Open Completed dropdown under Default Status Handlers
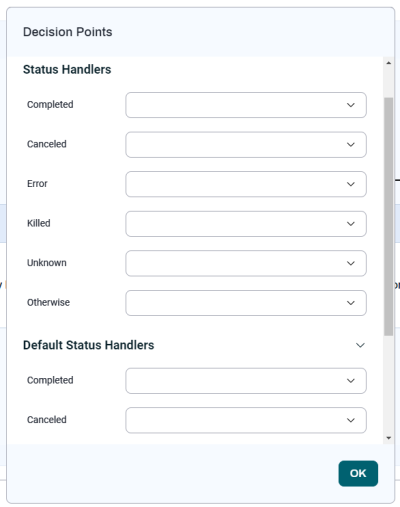This screenshot has height=507, width=400. (246, 381)
